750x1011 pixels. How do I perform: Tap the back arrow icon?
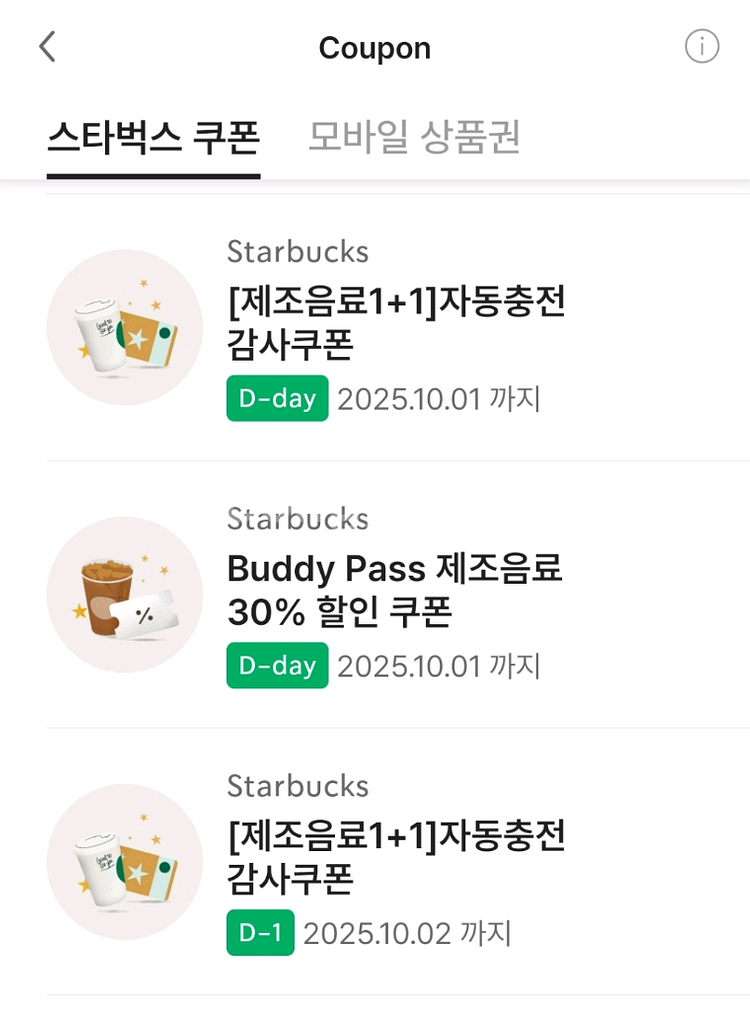click(47, 47)
